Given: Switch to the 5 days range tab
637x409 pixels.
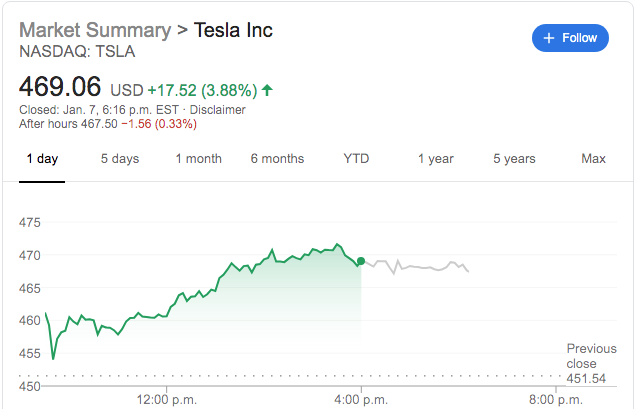Looking at the screenshot, I should coord(120,159).
